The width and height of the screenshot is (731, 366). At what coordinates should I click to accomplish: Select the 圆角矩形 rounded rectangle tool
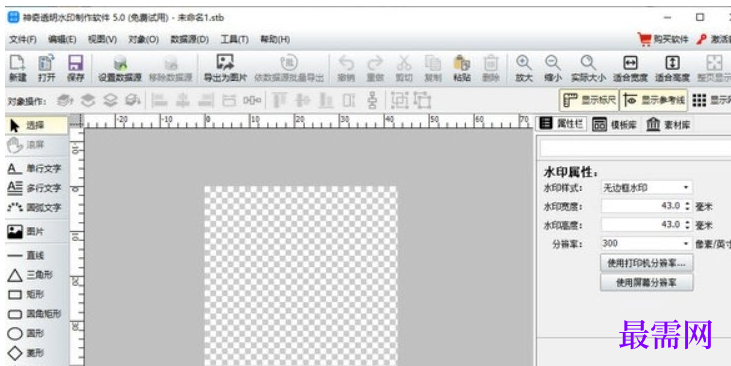(34, 314)
